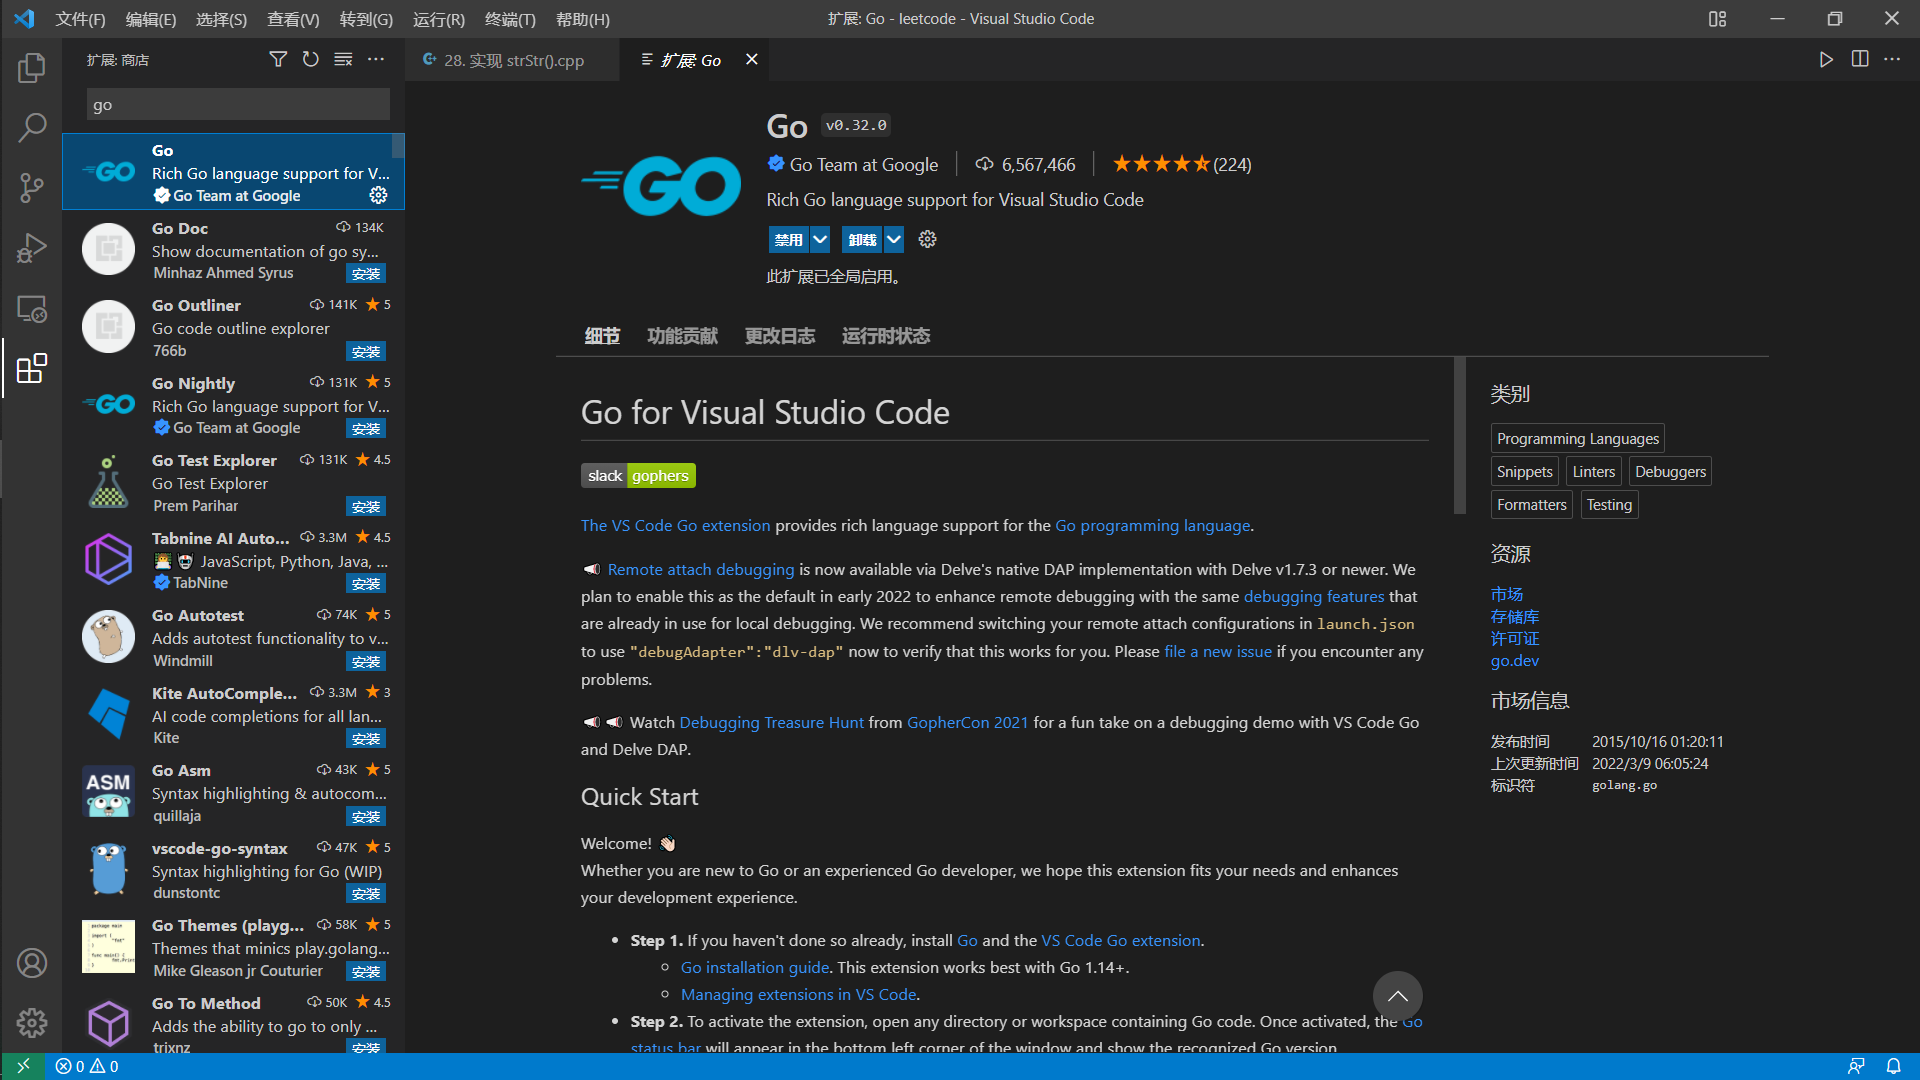Install the Go Outliner extension
The height and width of the screenshot is (1080, 1920).
pos(366,352)
